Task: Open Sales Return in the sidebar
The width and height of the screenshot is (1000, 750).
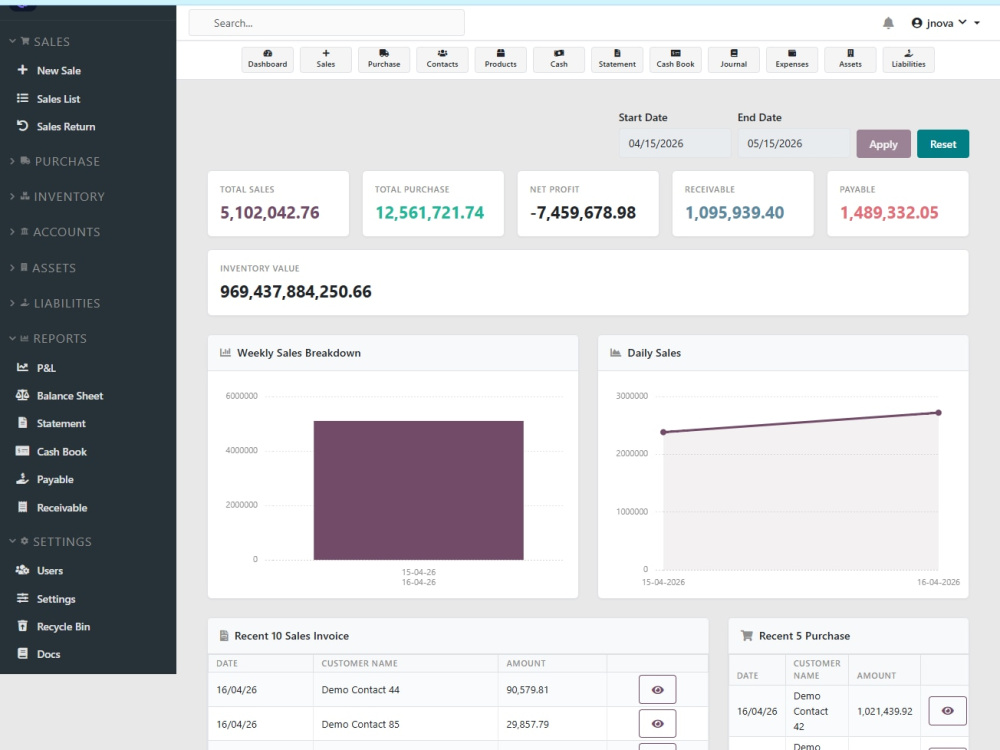Action: [56, 126]
